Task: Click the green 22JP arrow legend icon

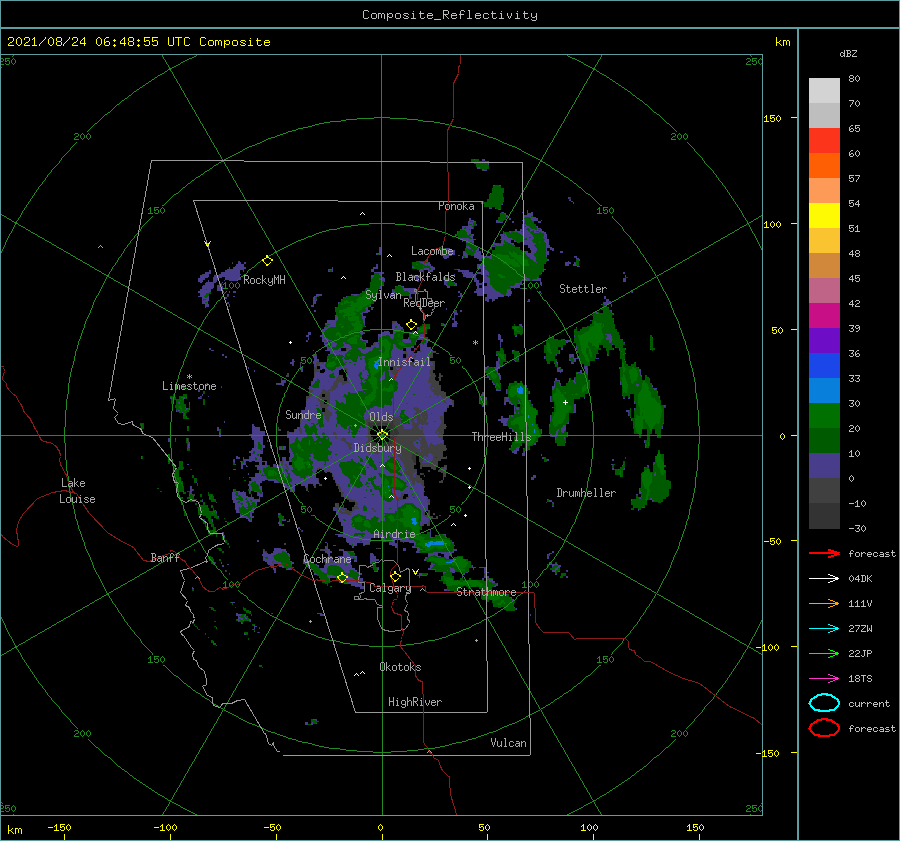Action: coord(824,653)
